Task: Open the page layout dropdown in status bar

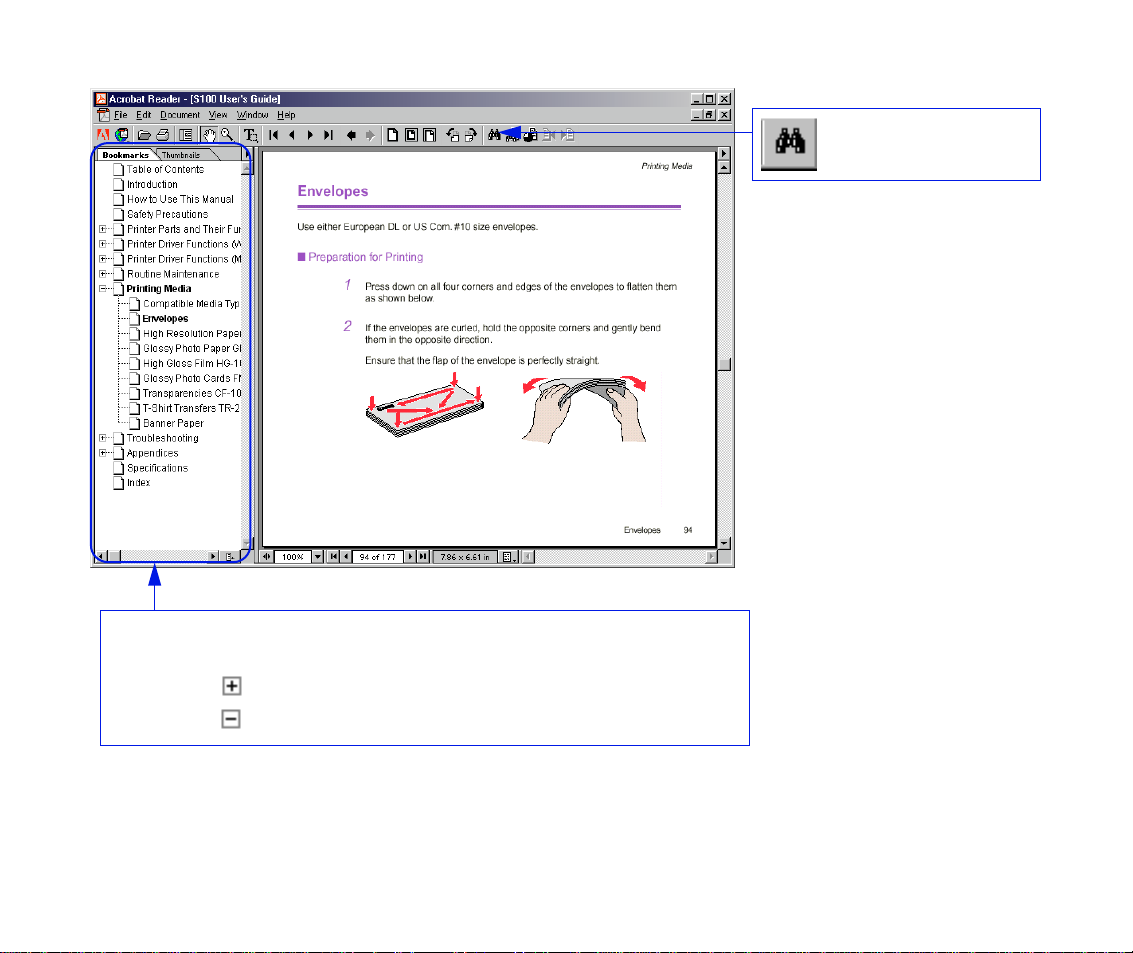Action: pos(509,557)
